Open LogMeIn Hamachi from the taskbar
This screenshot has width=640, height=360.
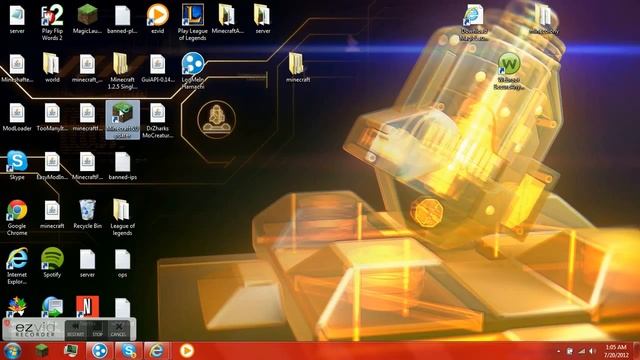[x=100, y=351]
